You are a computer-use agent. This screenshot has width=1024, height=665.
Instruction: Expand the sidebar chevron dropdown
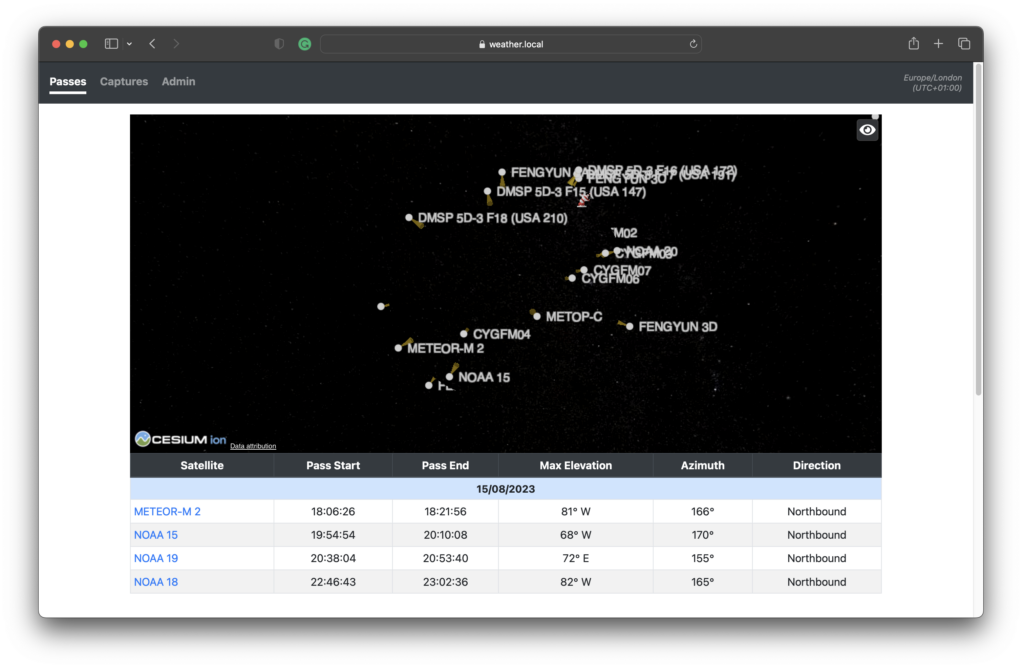tap(130, 43)
